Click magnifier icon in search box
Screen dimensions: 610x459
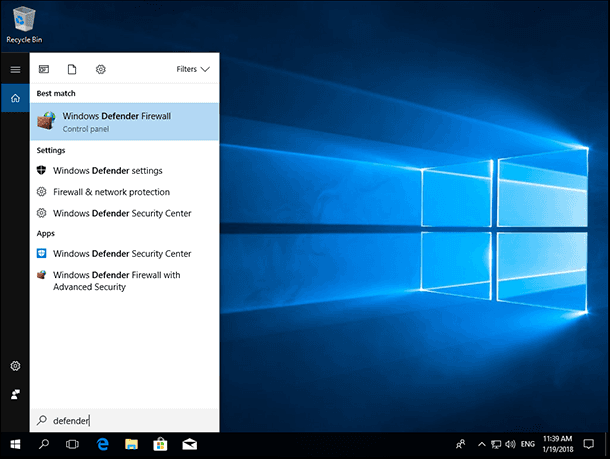(x=42, y=420)
